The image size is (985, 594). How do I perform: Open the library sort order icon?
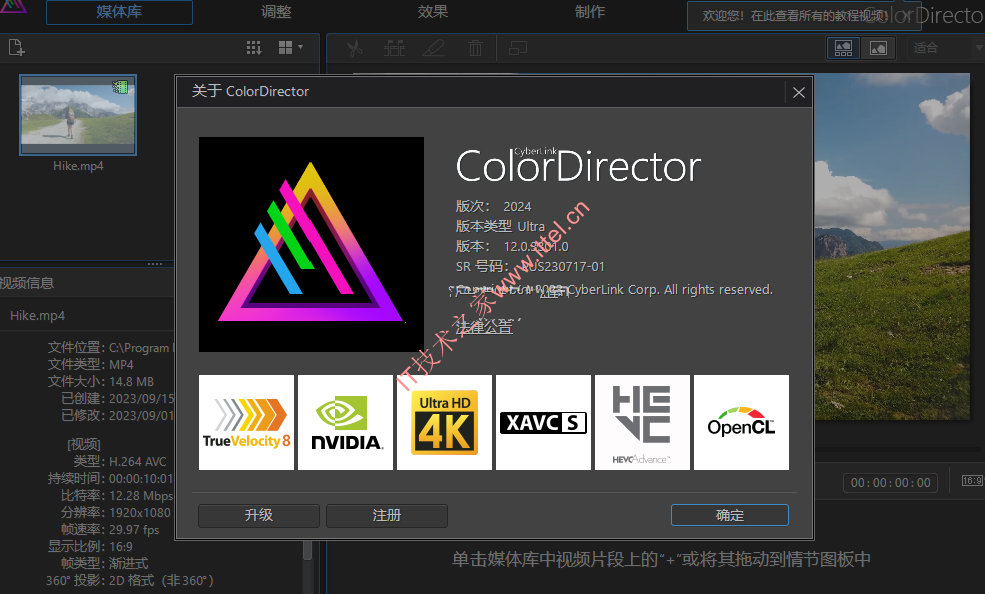254,48
